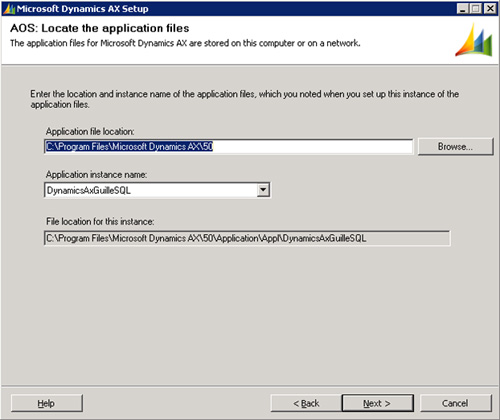500x420 pixels.
Task: Click the Dynamics AX icon in title bar
Action: [x=9, y=9]
